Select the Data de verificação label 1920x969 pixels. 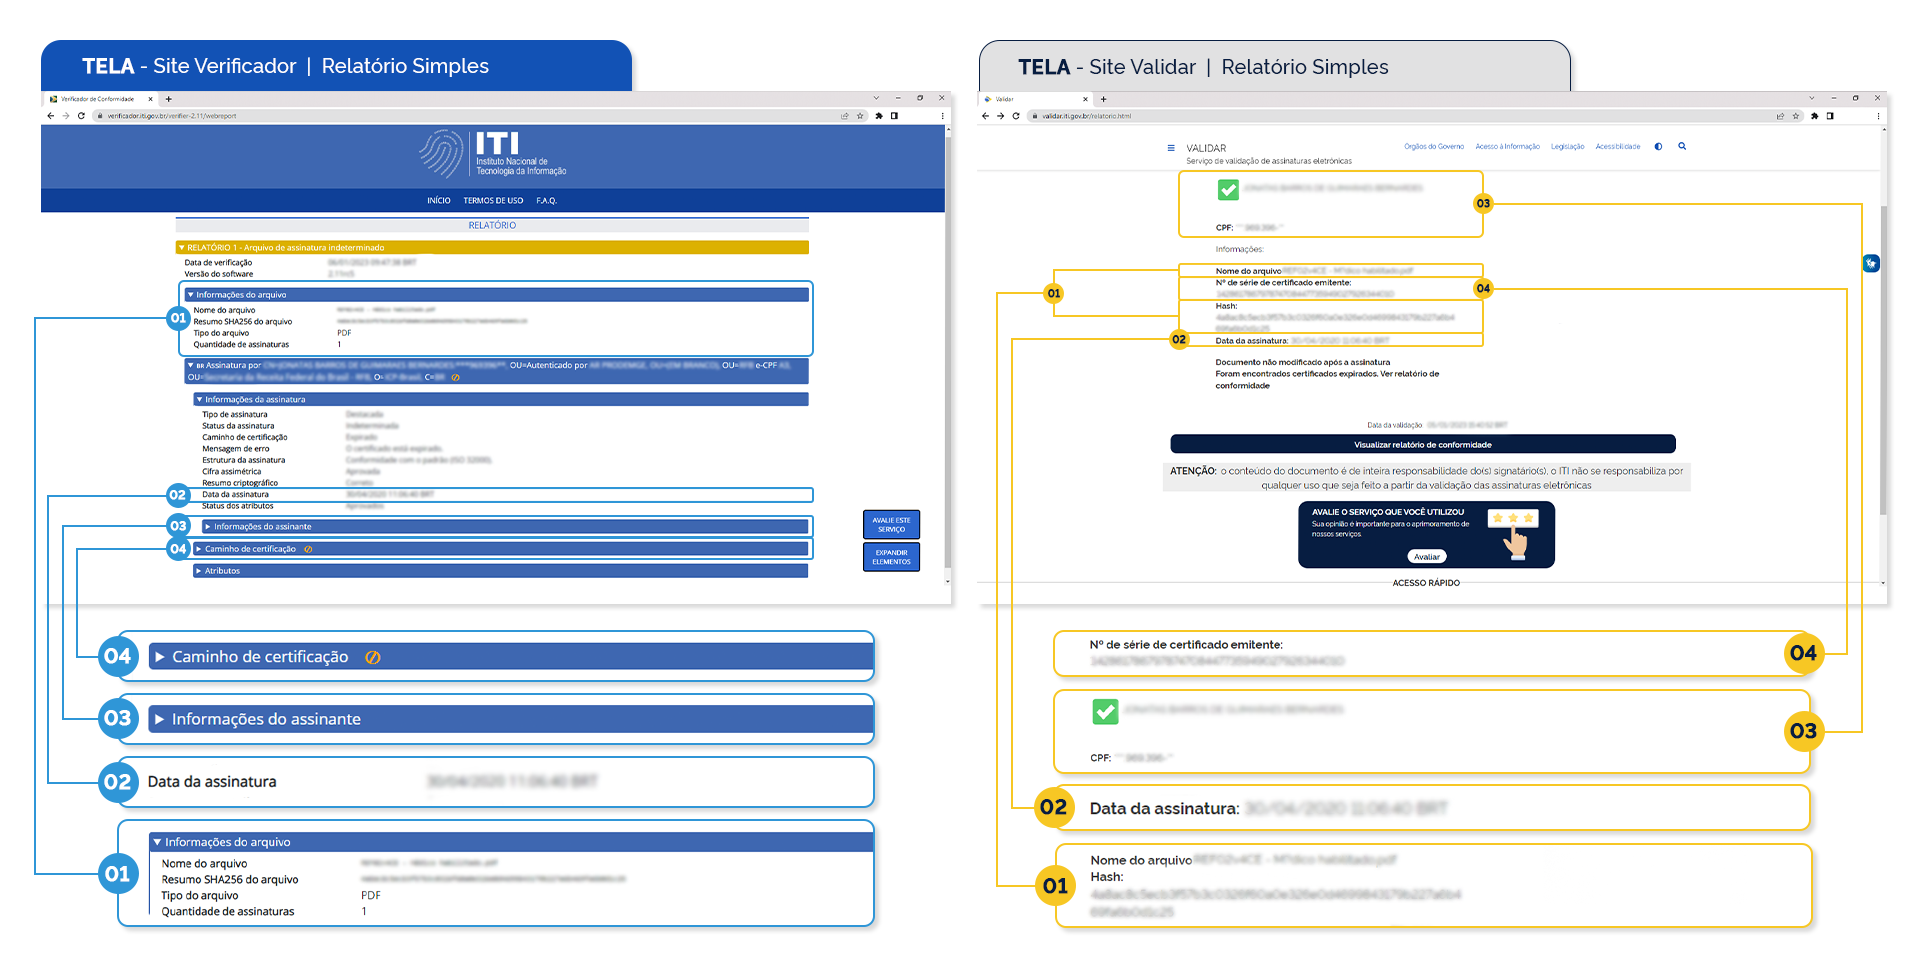[218, 263]
